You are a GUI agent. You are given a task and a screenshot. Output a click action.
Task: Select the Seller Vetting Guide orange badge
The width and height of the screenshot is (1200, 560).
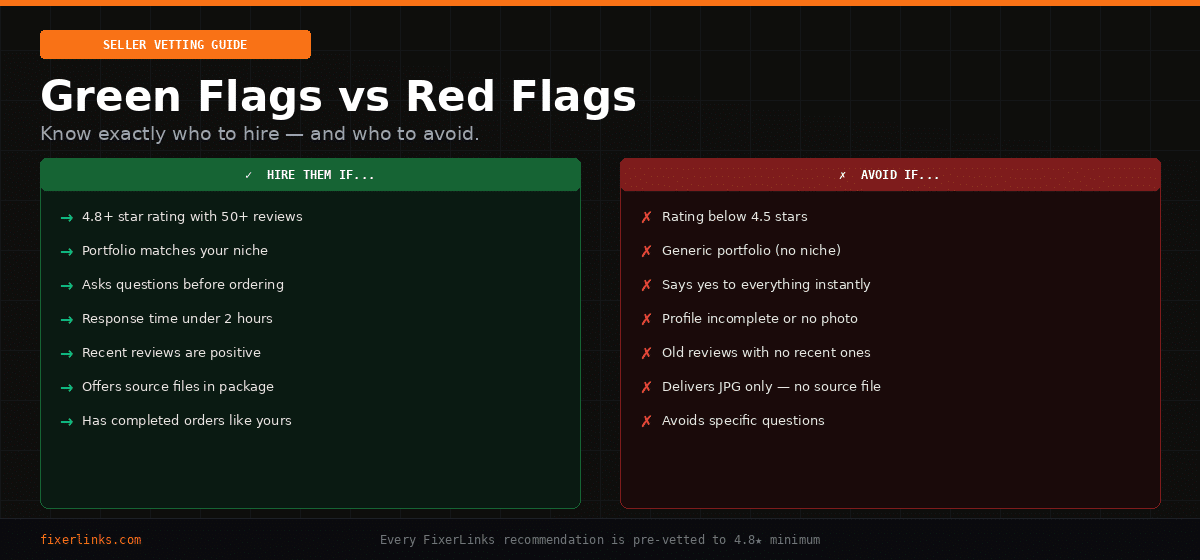coord(175,45)
